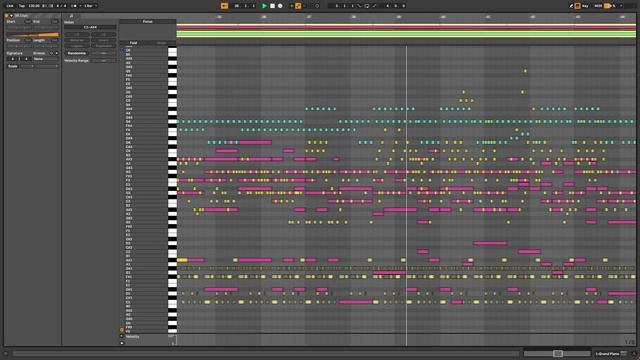
Task: Open the Groove None dropdown
Action: point(46,59)
